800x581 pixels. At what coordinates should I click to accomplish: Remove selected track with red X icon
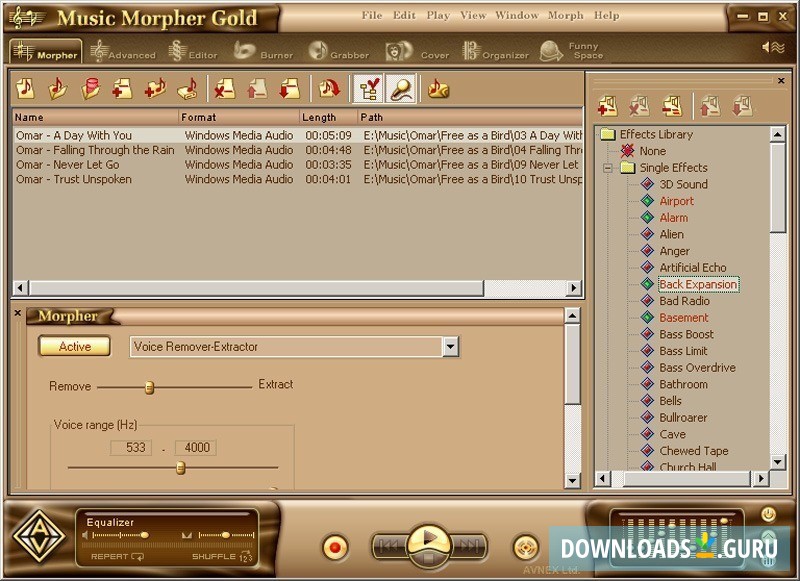point(224,89)
